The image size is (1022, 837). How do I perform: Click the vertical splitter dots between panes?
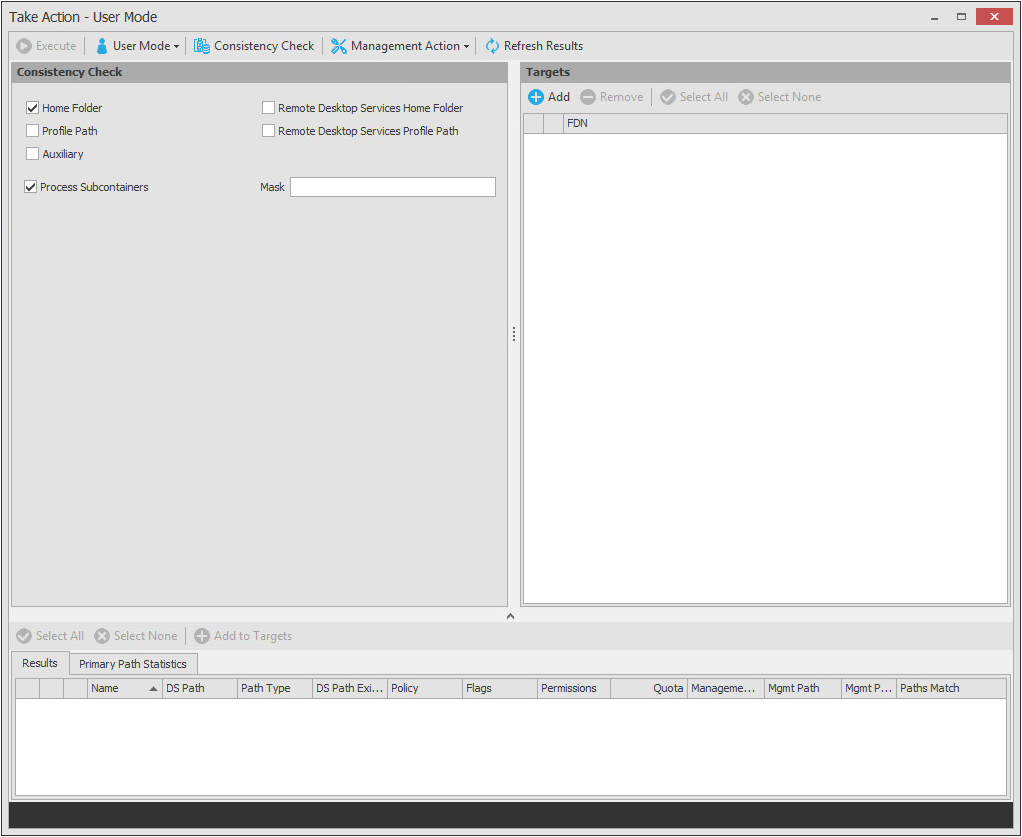[514, 334]
